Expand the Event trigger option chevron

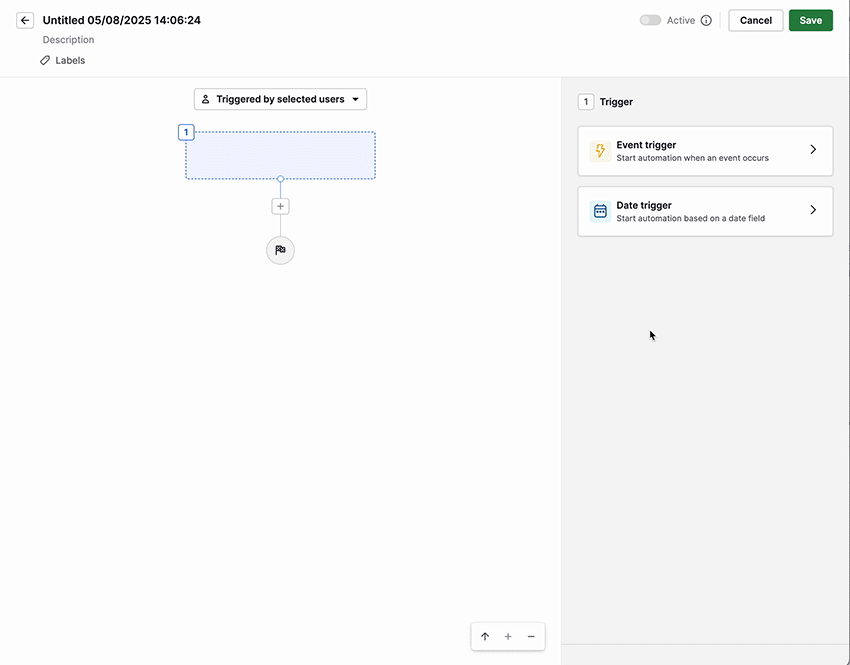coord(813,150)
